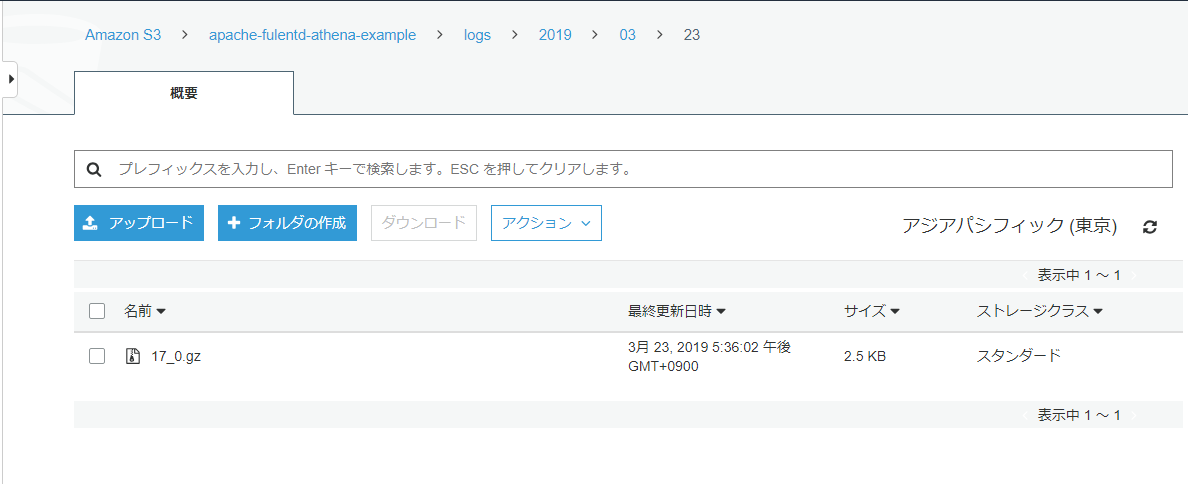
Task: Click the plus icon for folder creation
Action: (234, 223)
